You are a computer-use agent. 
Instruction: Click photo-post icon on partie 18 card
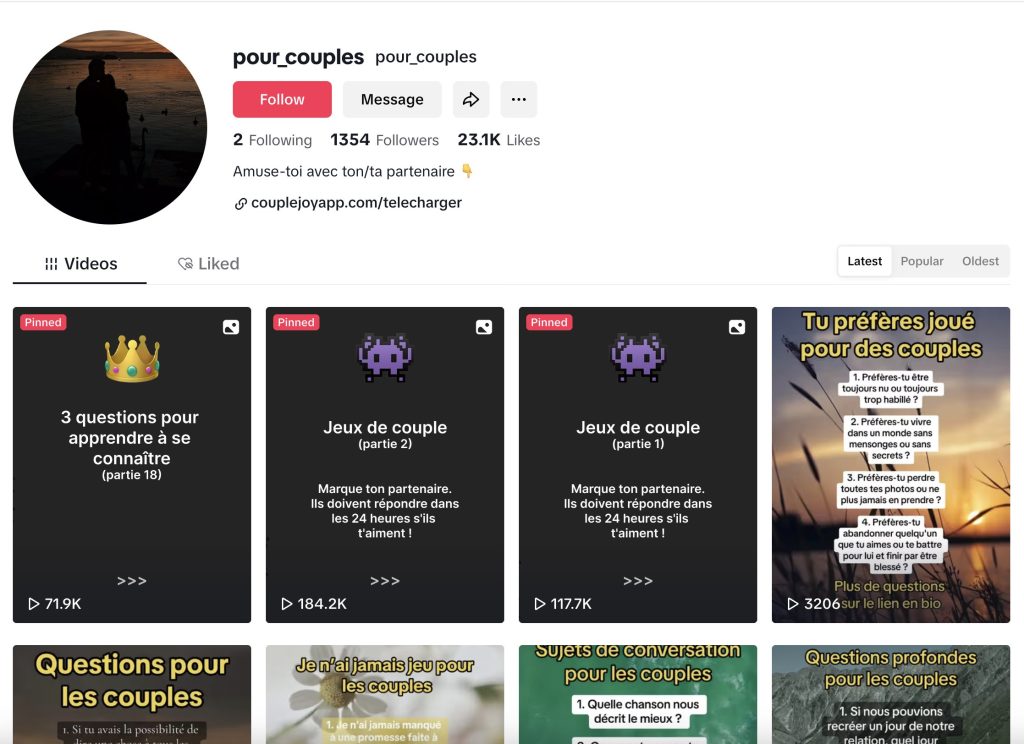pos(231,327)
